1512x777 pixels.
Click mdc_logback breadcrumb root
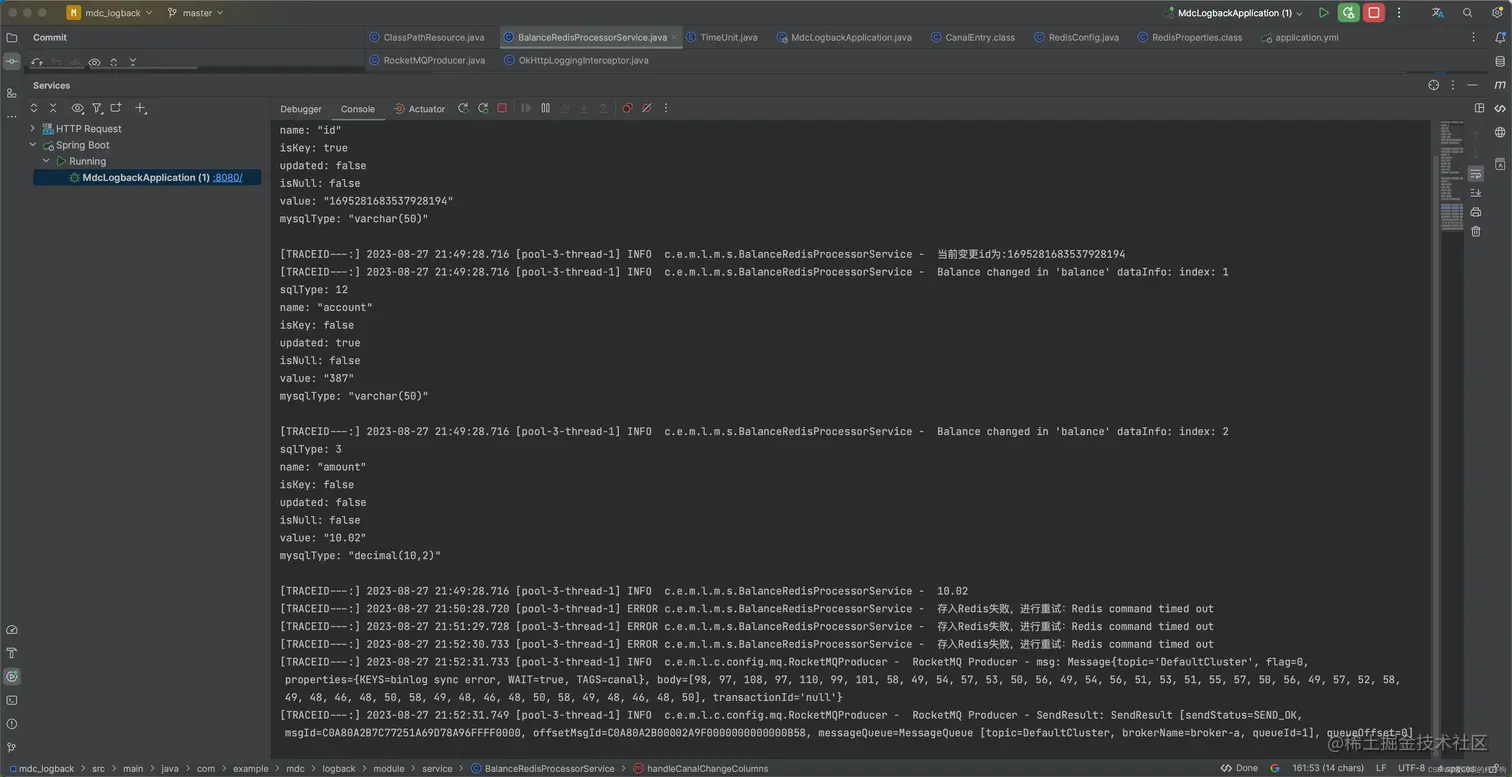pyautogui.click(x=41, y=768)
